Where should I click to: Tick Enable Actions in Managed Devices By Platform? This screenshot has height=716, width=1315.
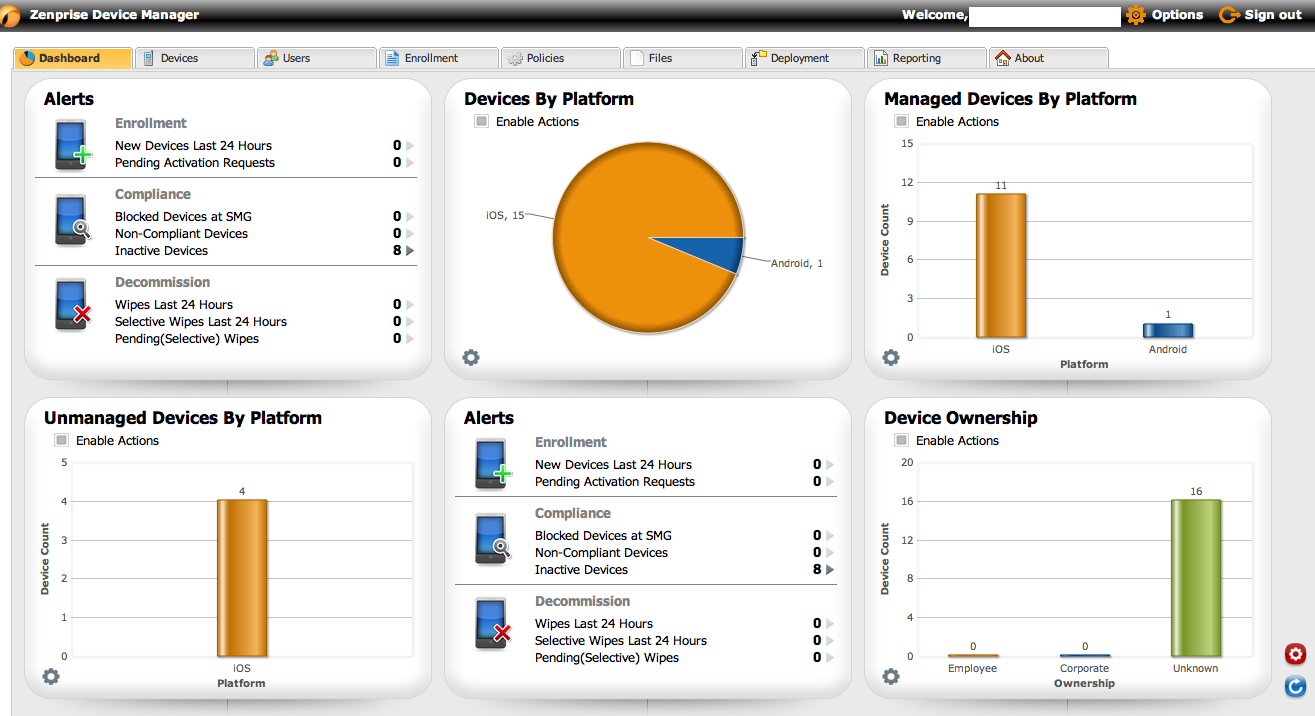tap(902, 122)
